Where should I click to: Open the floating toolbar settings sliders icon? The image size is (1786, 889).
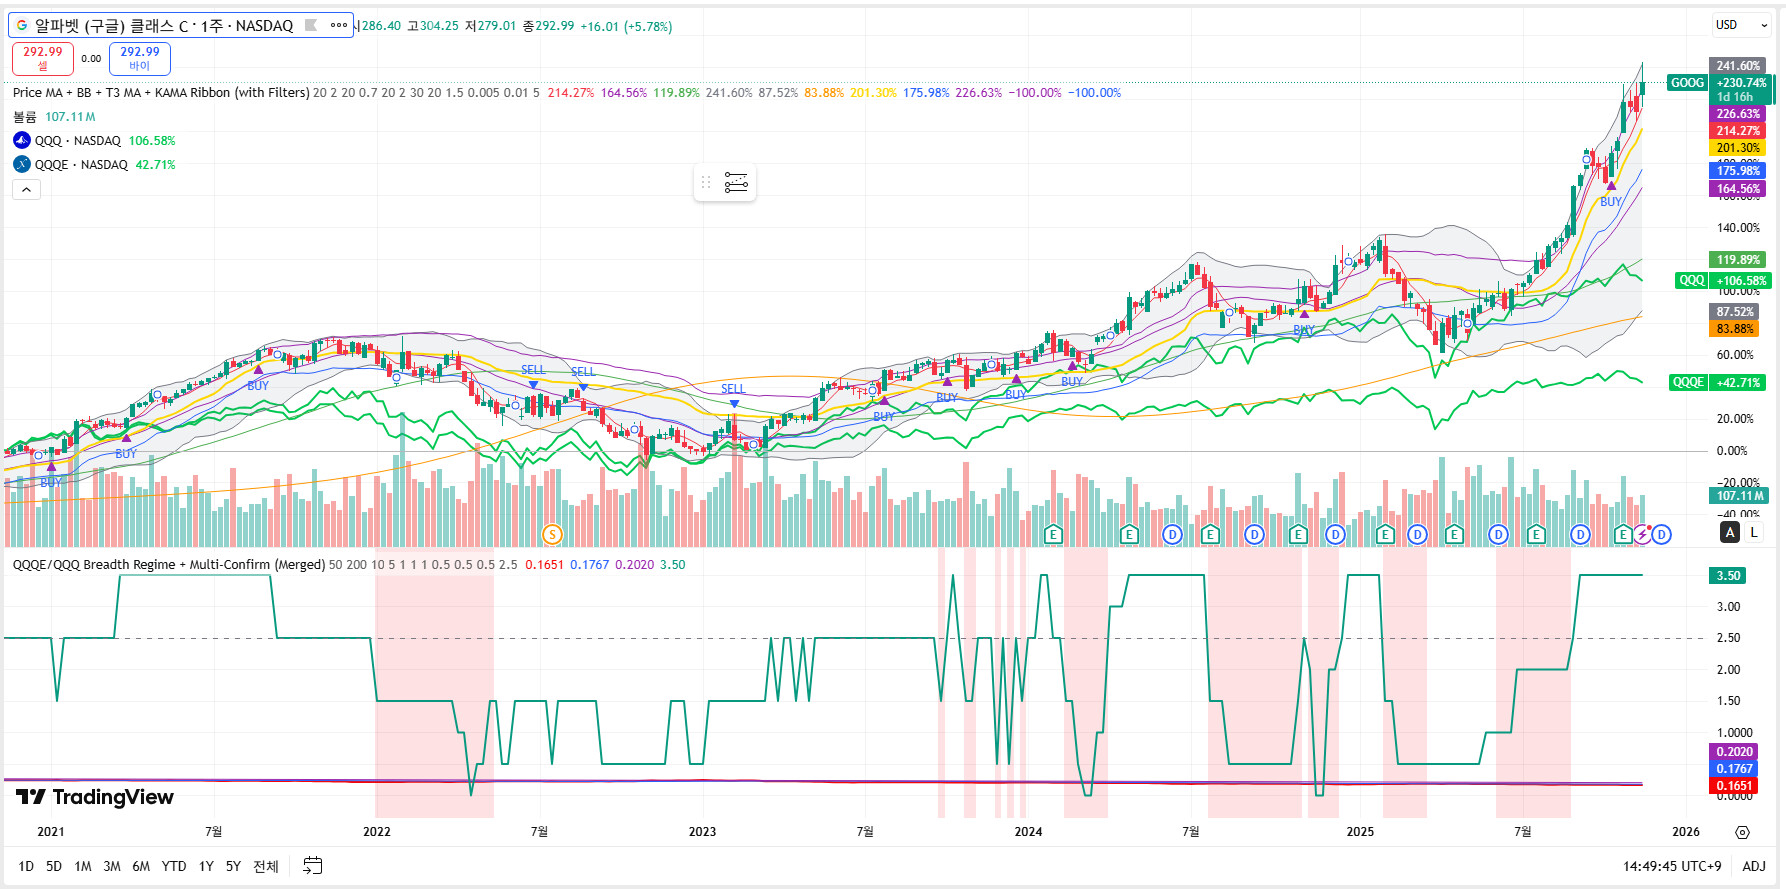736,182
